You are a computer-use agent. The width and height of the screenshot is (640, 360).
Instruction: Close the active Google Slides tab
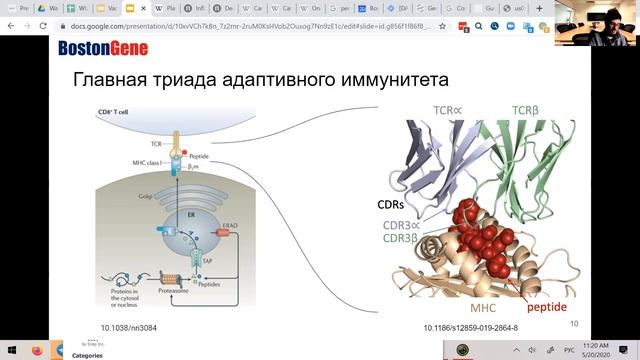click(x=143, y=8)
